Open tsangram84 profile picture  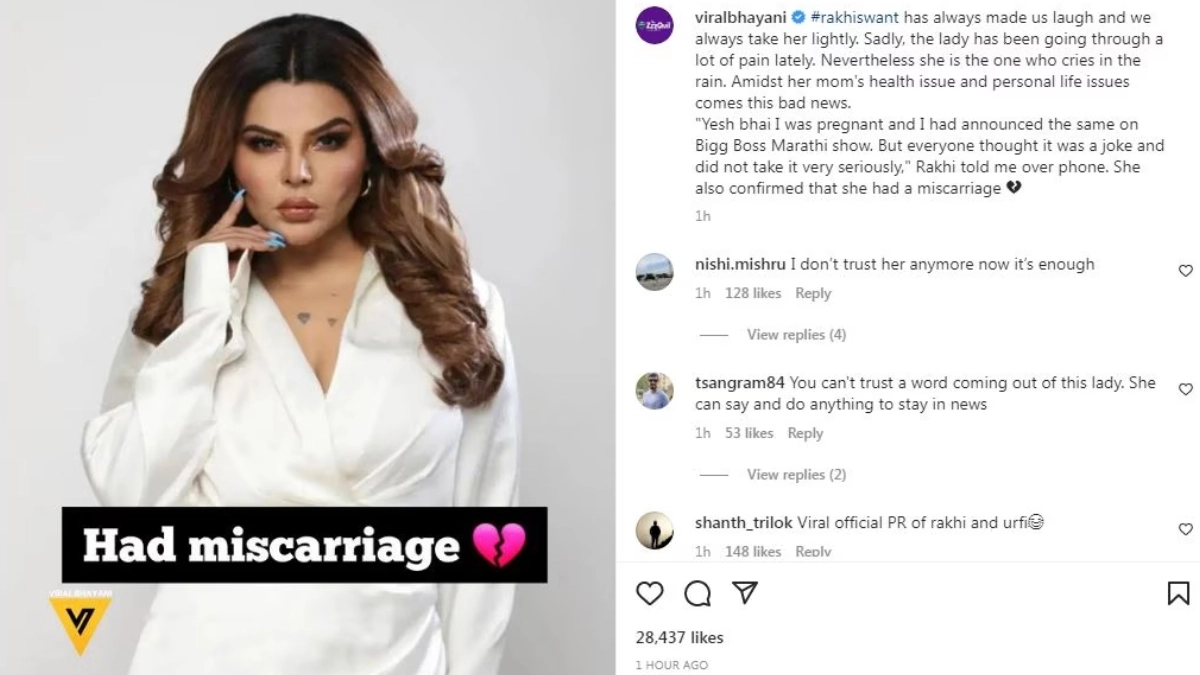pyautogui.click(x=655, y=390)
